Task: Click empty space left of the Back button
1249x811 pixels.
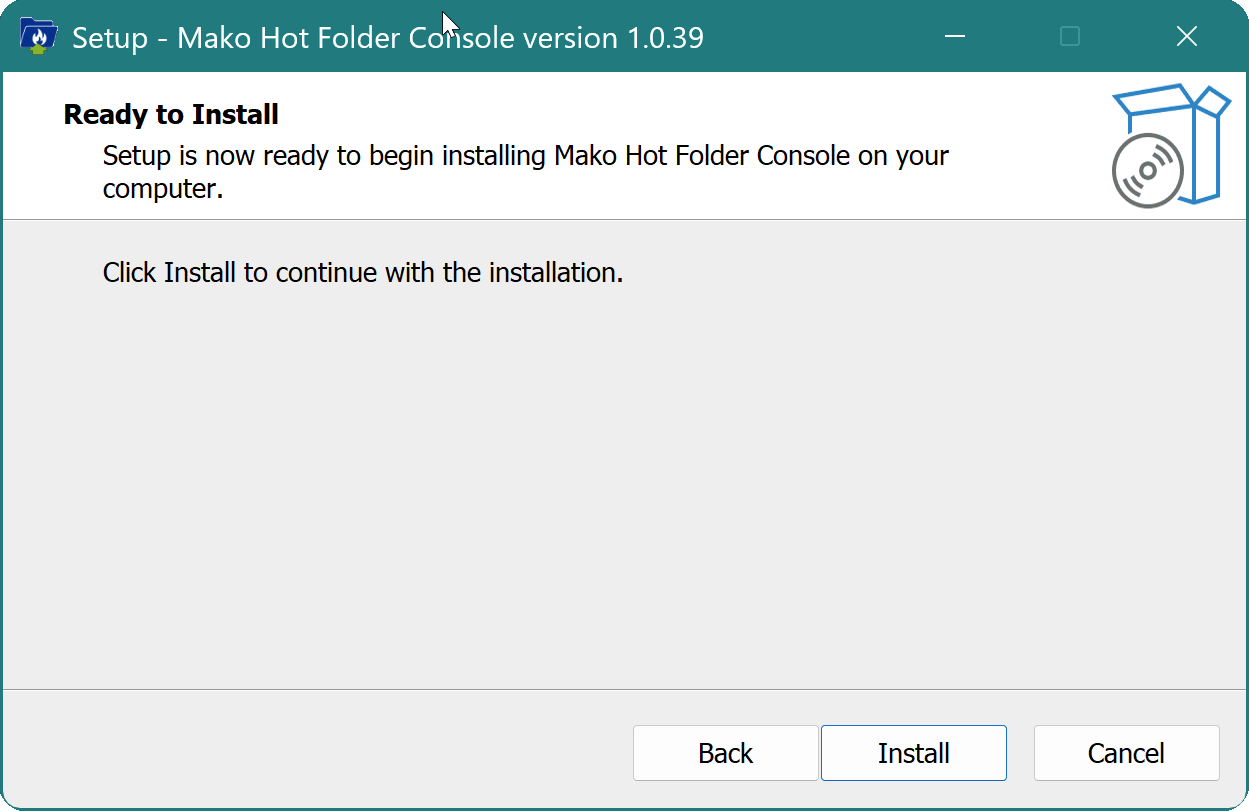Action: coord(320,753)
